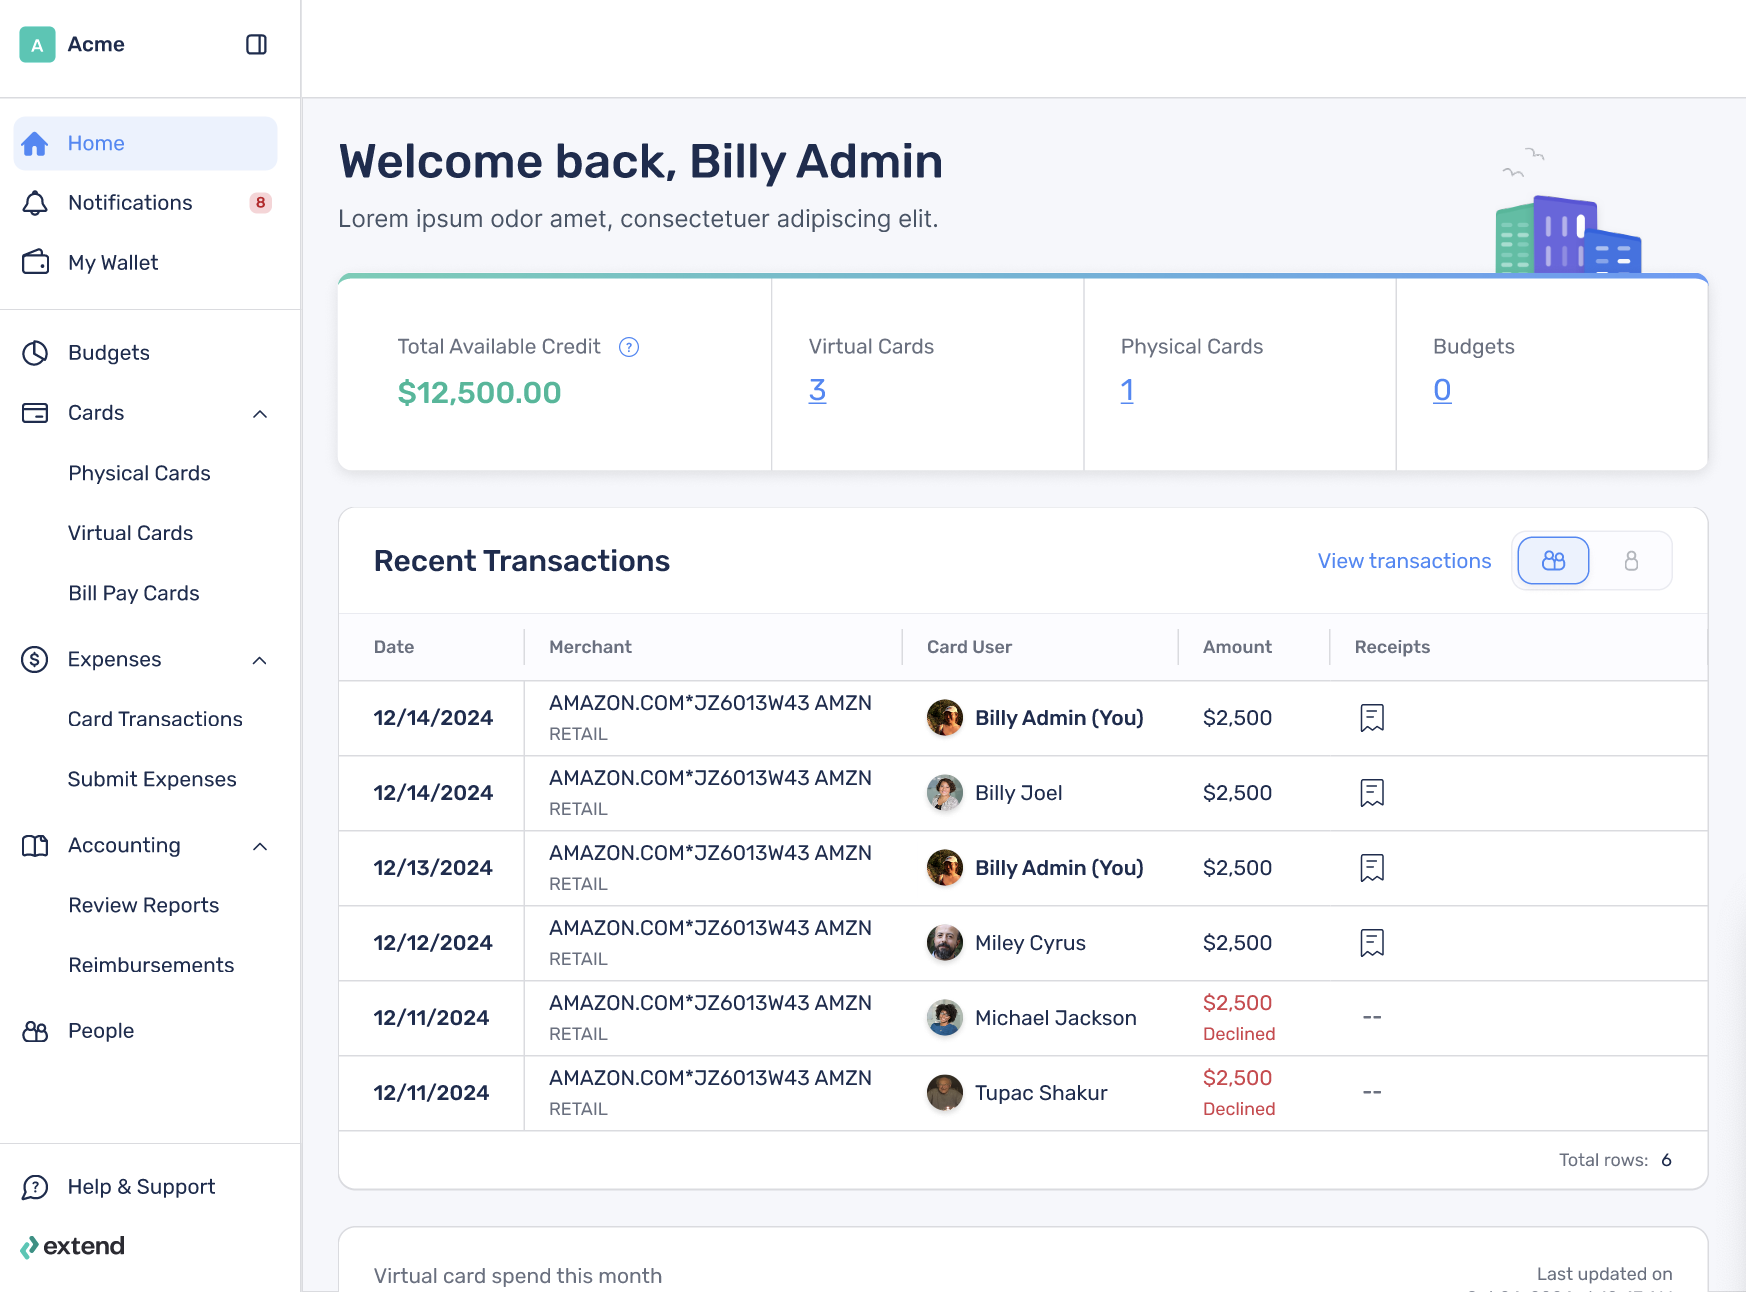Click the View transactions link
The image size is (1746, 1292).
[1404, 561]
